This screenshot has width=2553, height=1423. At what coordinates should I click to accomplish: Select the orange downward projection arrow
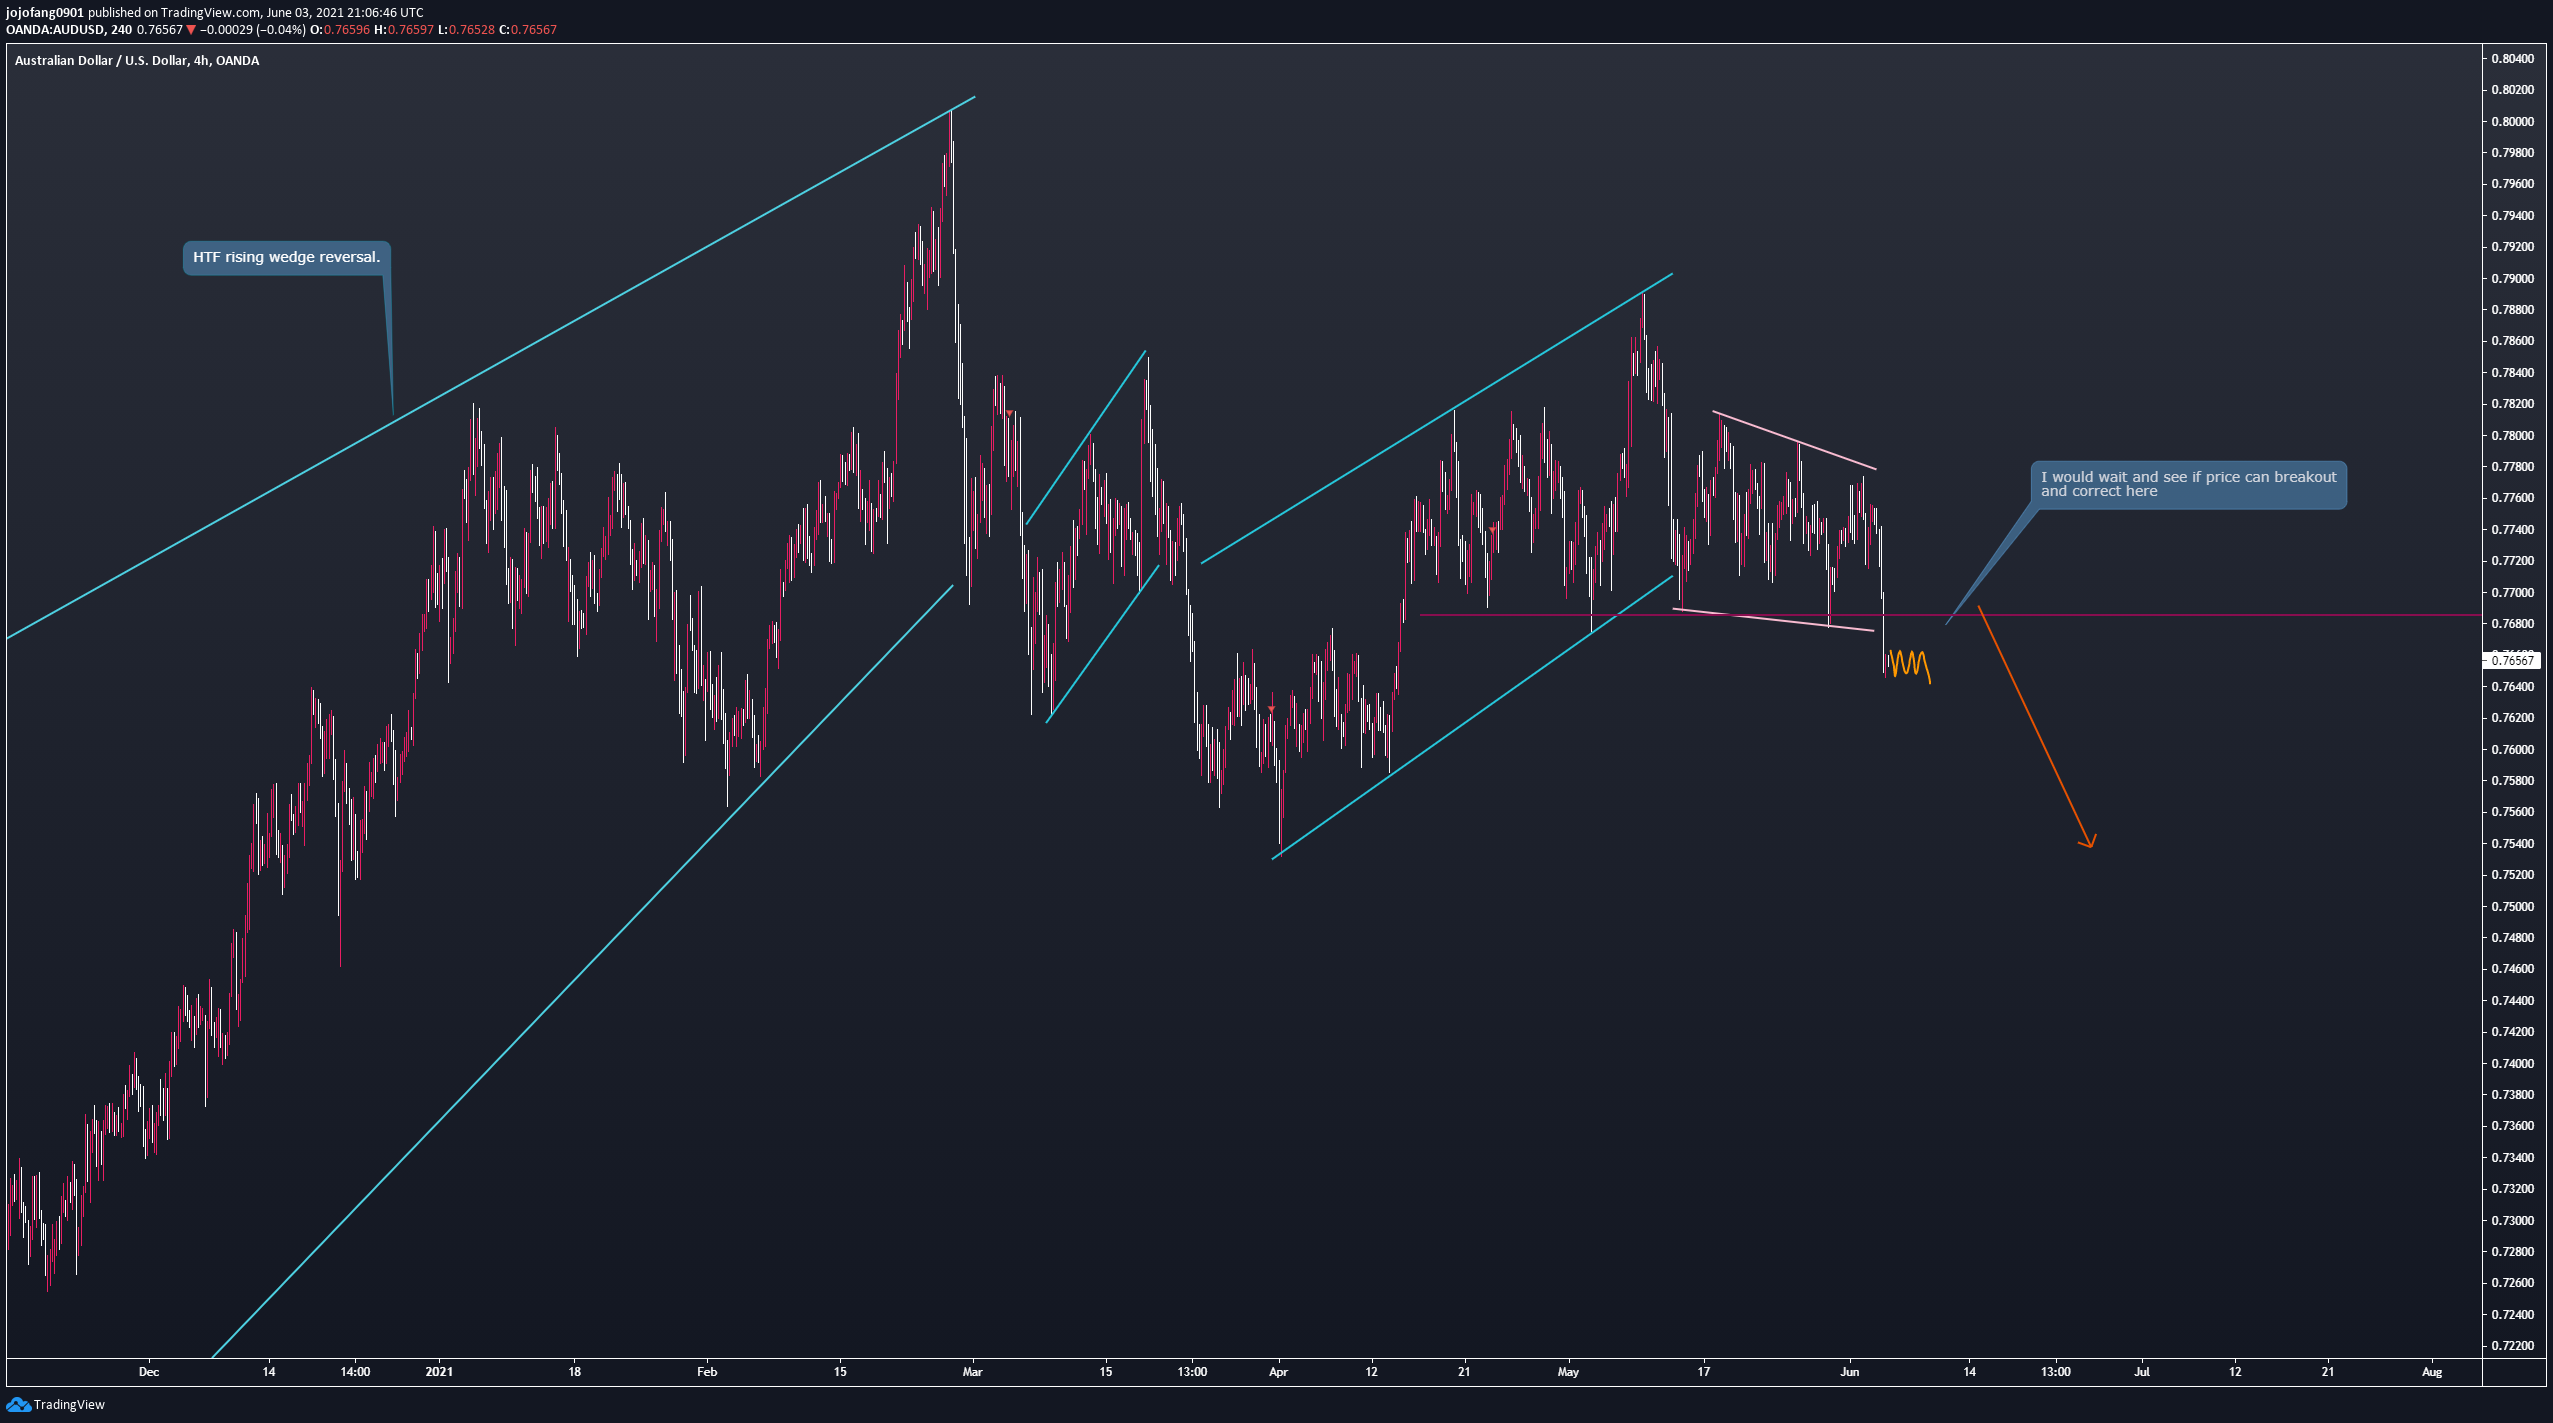point(2035,727)
